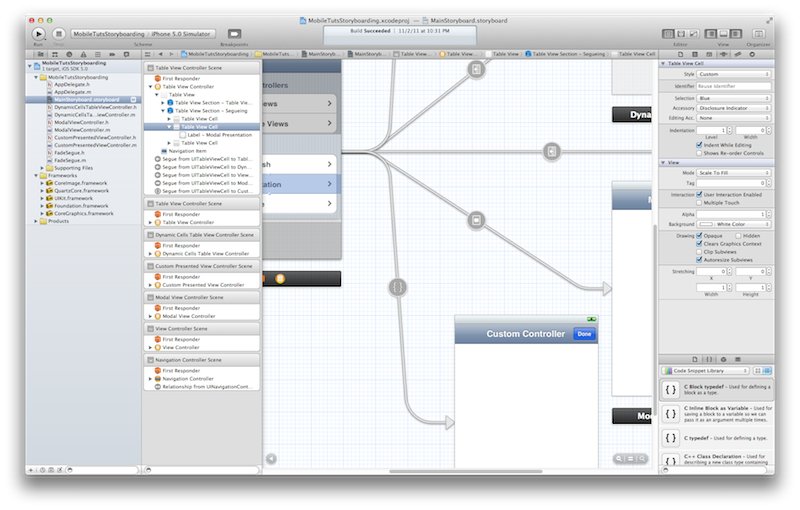The height and width of the screenshot is (510, 800).
Task: Collapse the Frameworks group in navigator
Action: 36,175
